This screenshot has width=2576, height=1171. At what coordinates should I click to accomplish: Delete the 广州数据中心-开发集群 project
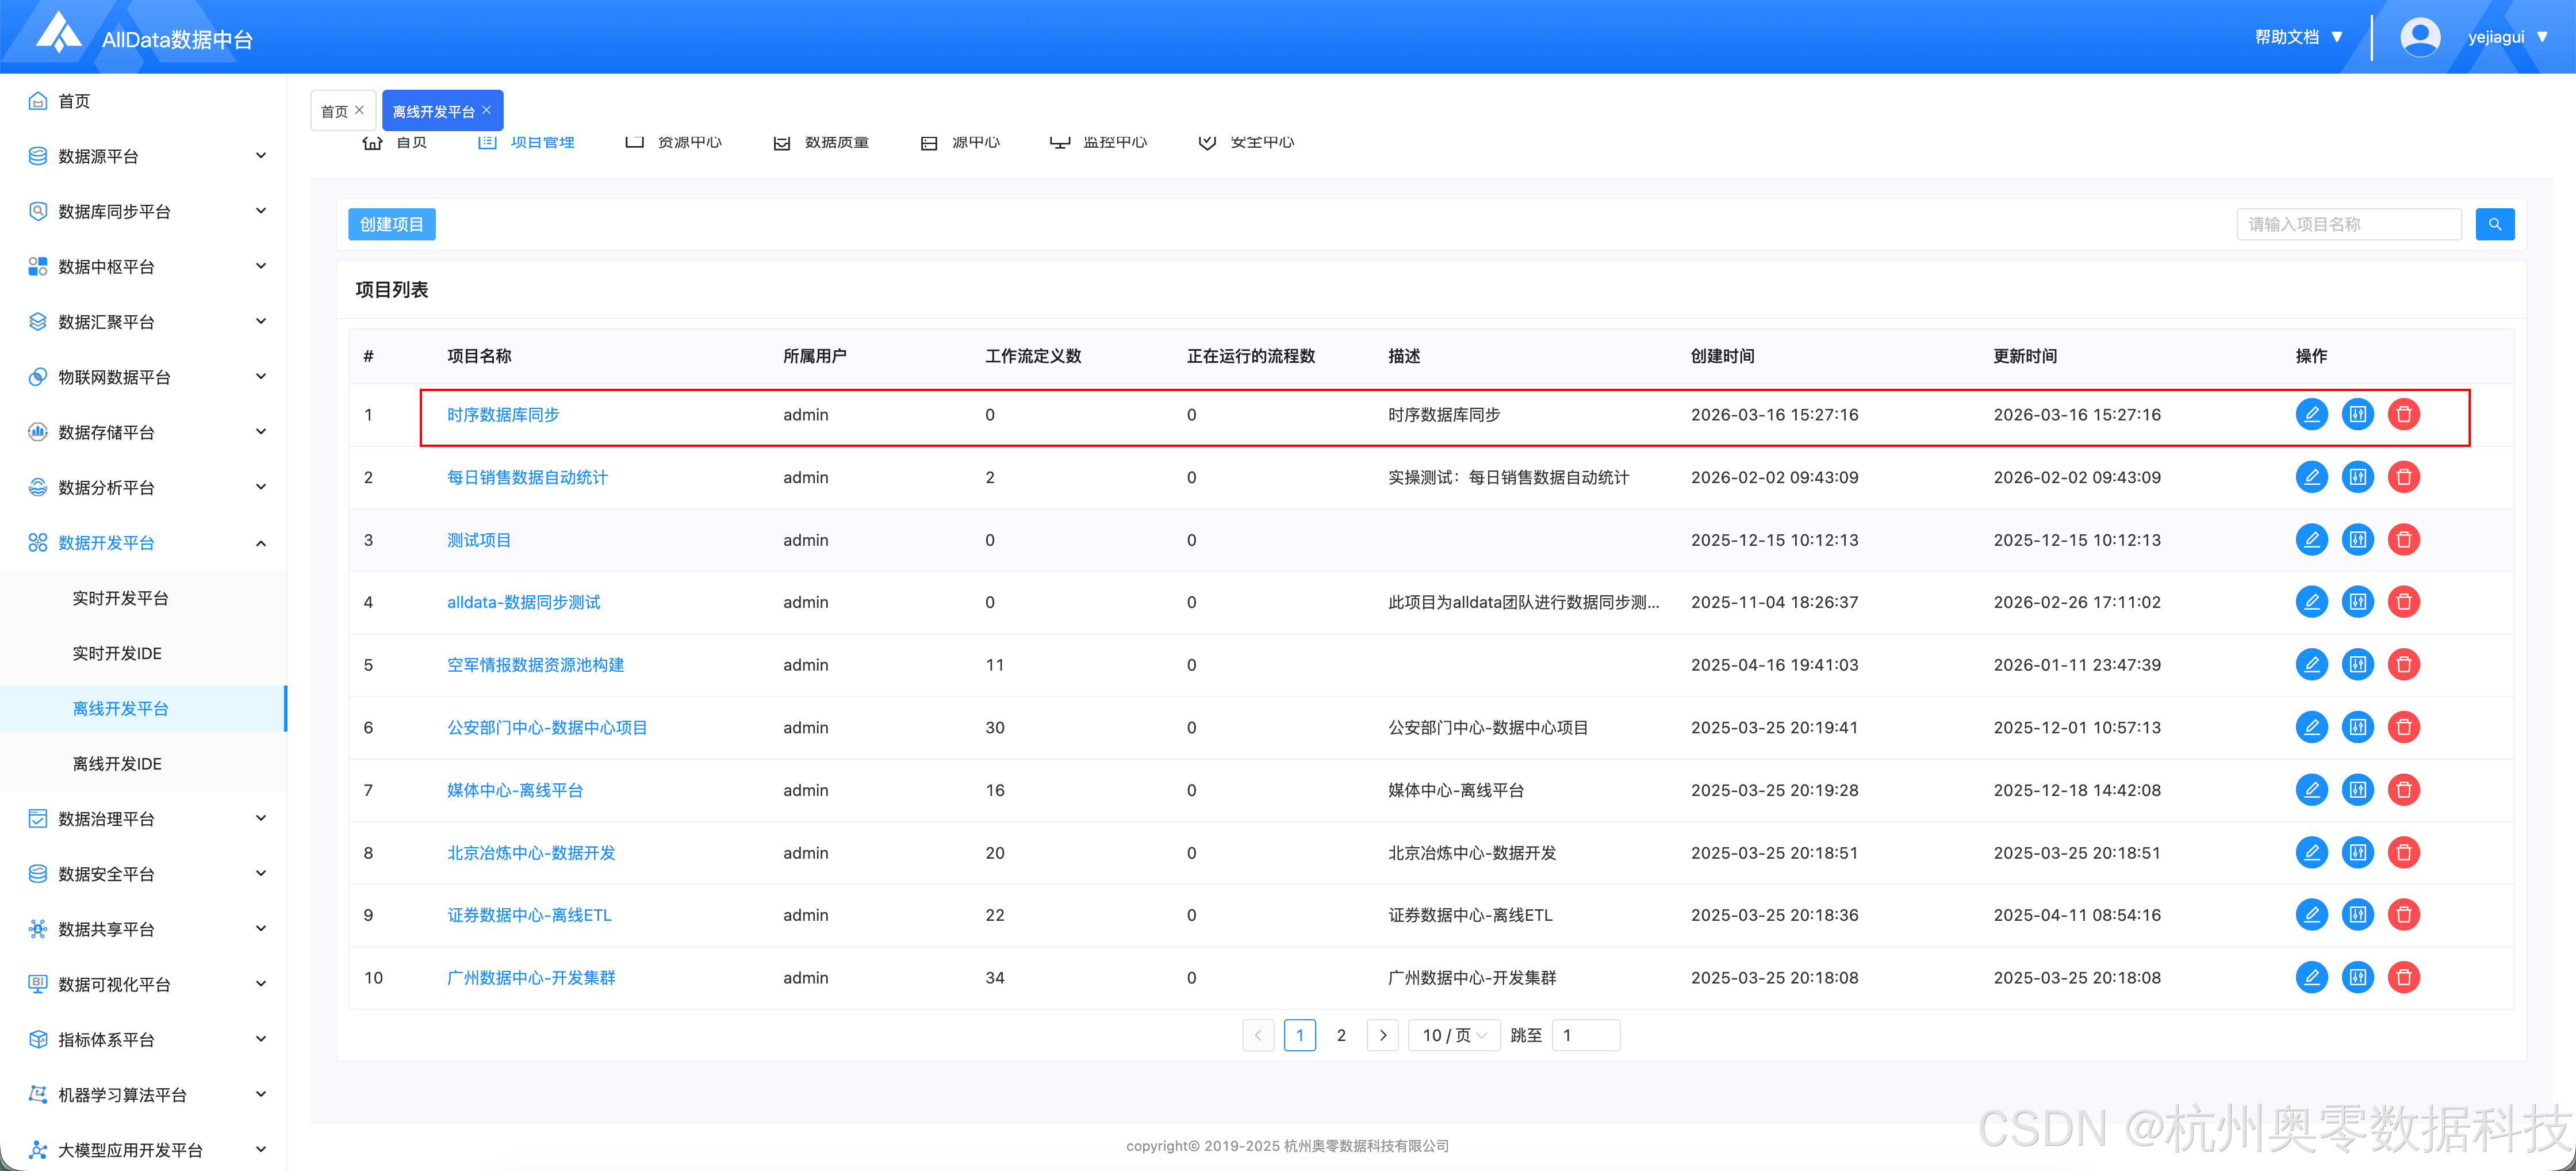tap(2403, 977)
